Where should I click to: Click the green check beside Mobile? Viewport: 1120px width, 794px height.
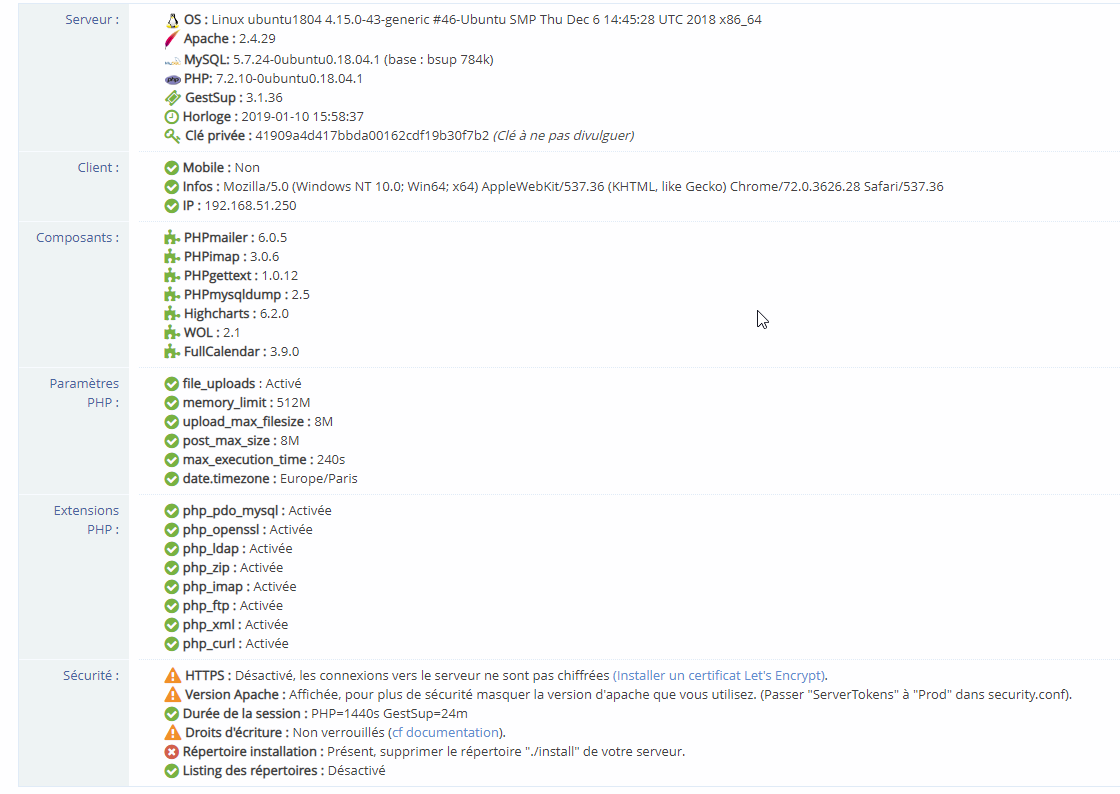(170, 167)
